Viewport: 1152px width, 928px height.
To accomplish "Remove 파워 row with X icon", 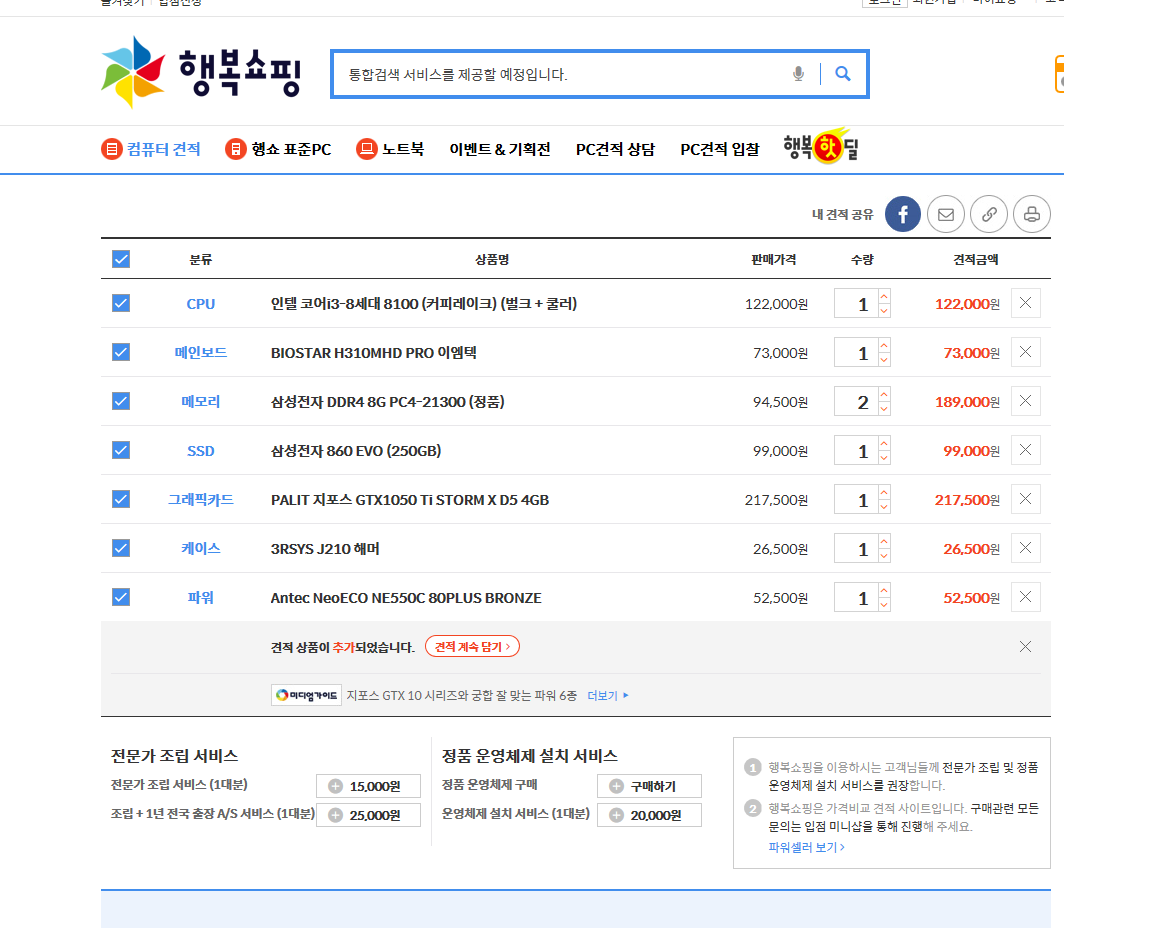I will coord(1026,597).
